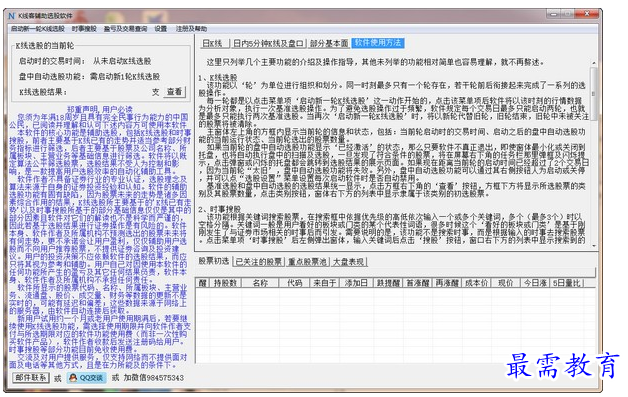Click the 邮件联系 button
This screenshot has height=397, width=628.
[x=31, y=378]
